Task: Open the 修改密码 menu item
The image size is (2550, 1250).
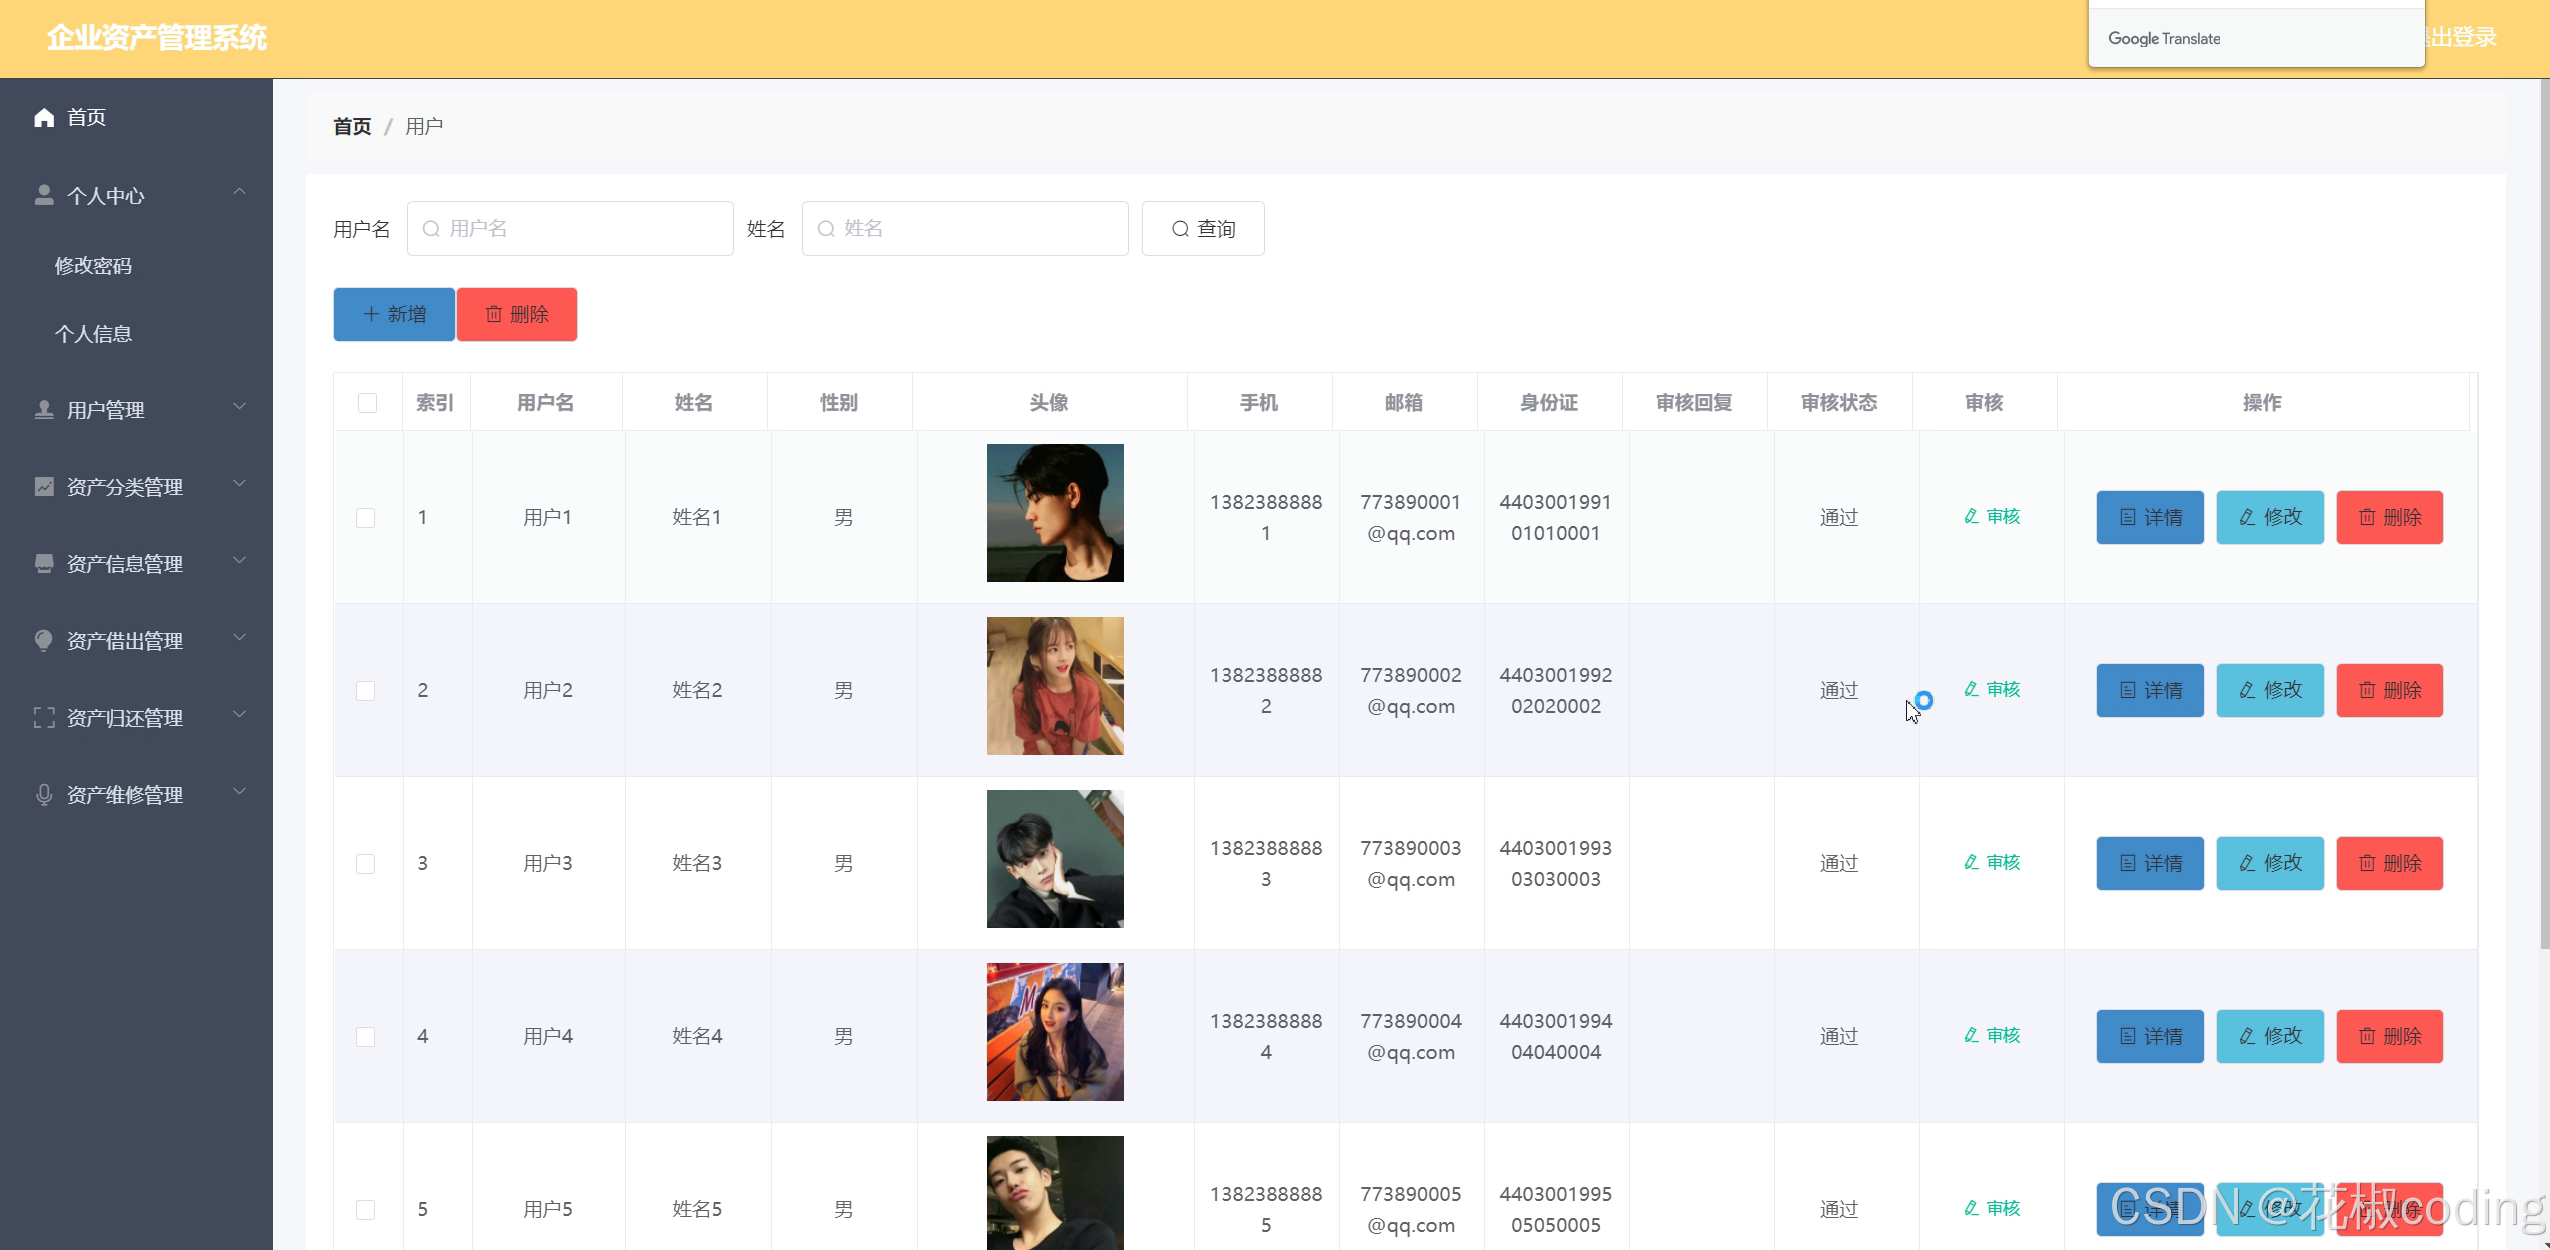Action: coord(93,266)
